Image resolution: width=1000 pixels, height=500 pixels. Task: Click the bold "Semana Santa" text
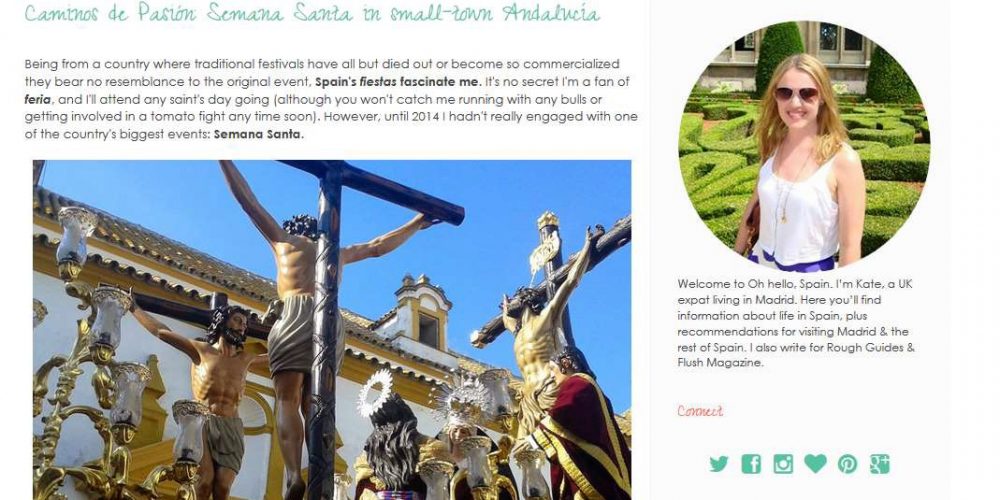(258, 135)
